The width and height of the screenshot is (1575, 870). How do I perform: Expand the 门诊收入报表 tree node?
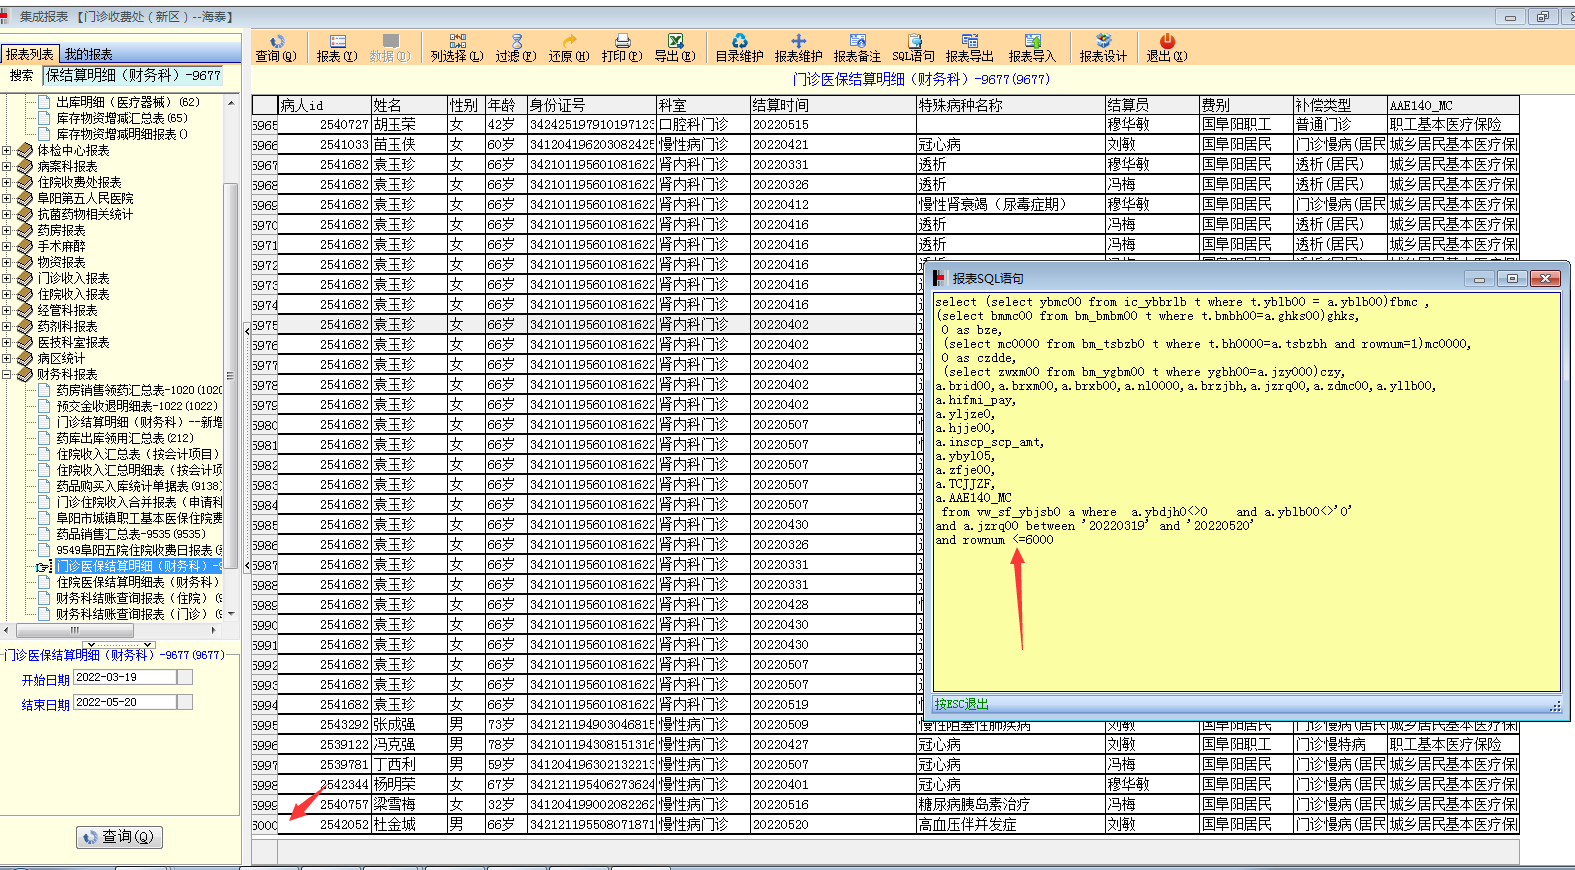[x=7, y=278]
